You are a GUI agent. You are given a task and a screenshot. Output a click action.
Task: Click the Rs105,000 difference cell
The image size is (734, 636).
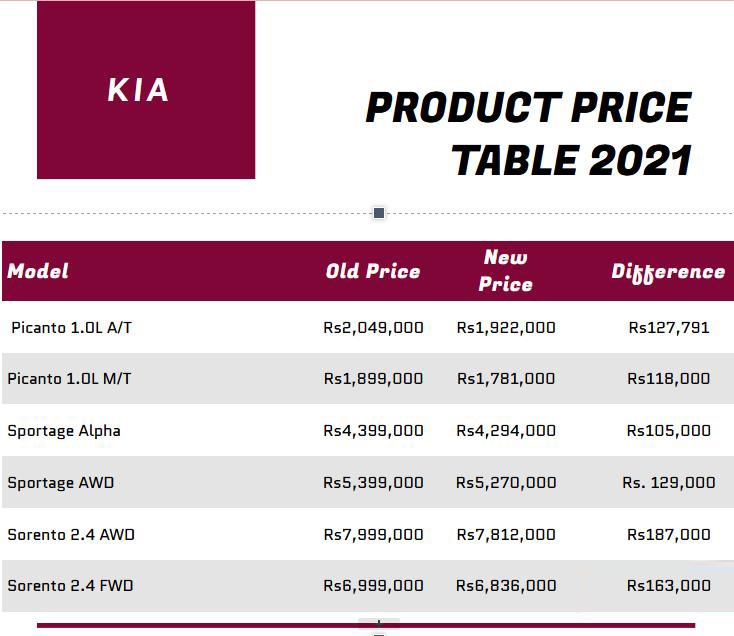(x=669, y=431)
